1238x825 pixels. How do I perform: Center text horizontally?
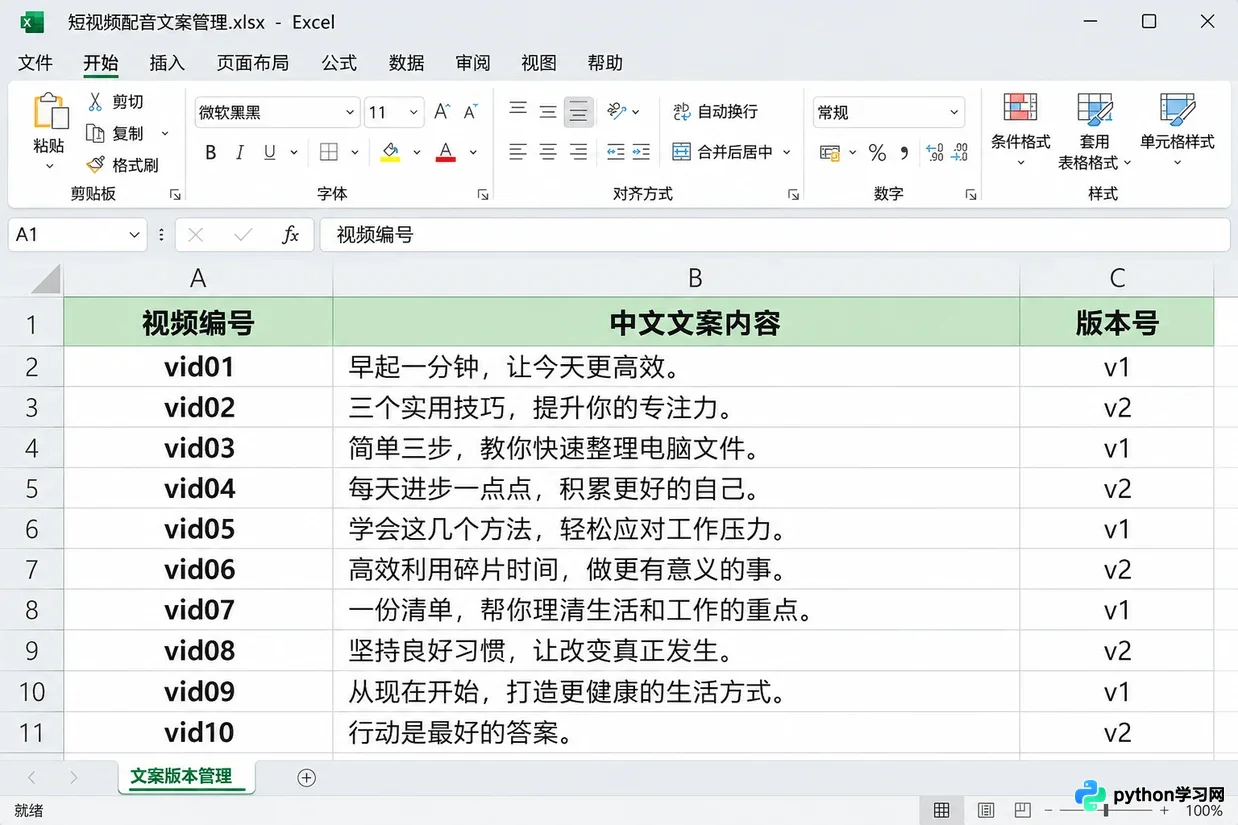(548, 152)
